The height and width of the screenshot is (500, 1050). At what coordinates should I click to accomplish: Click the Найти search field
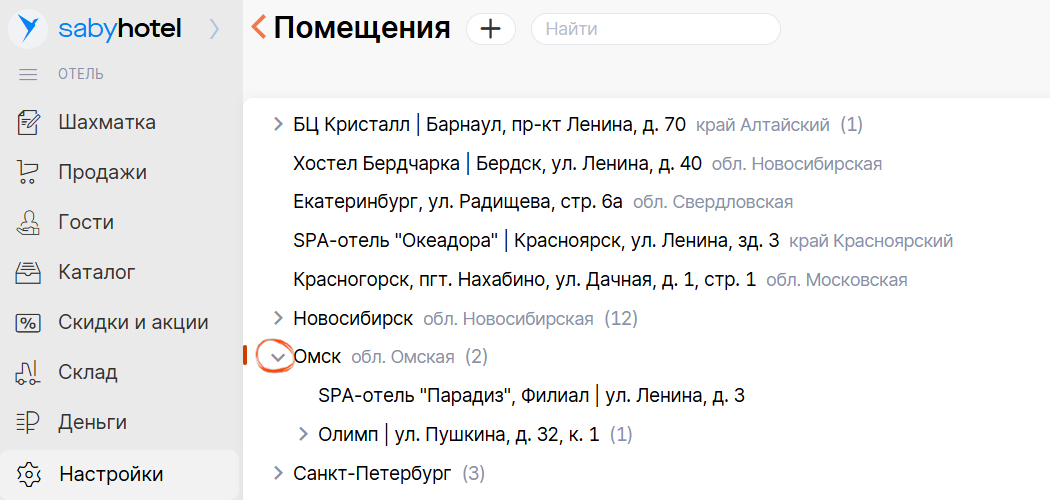coord(655,29)
